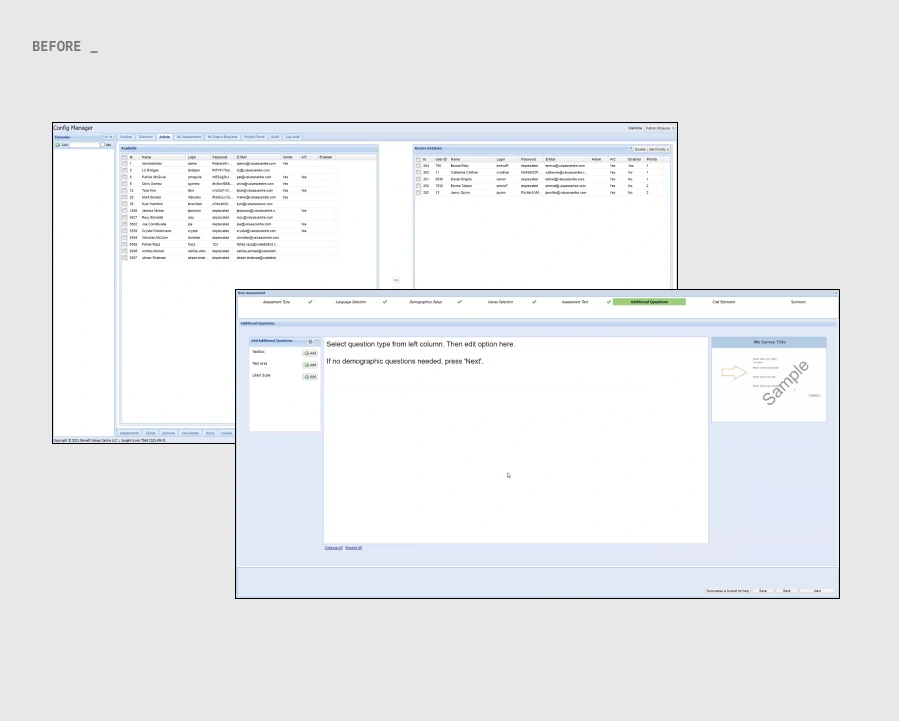Add a Likert Scale question
This screenshot has width=899, height=721.
coord(310,377)
